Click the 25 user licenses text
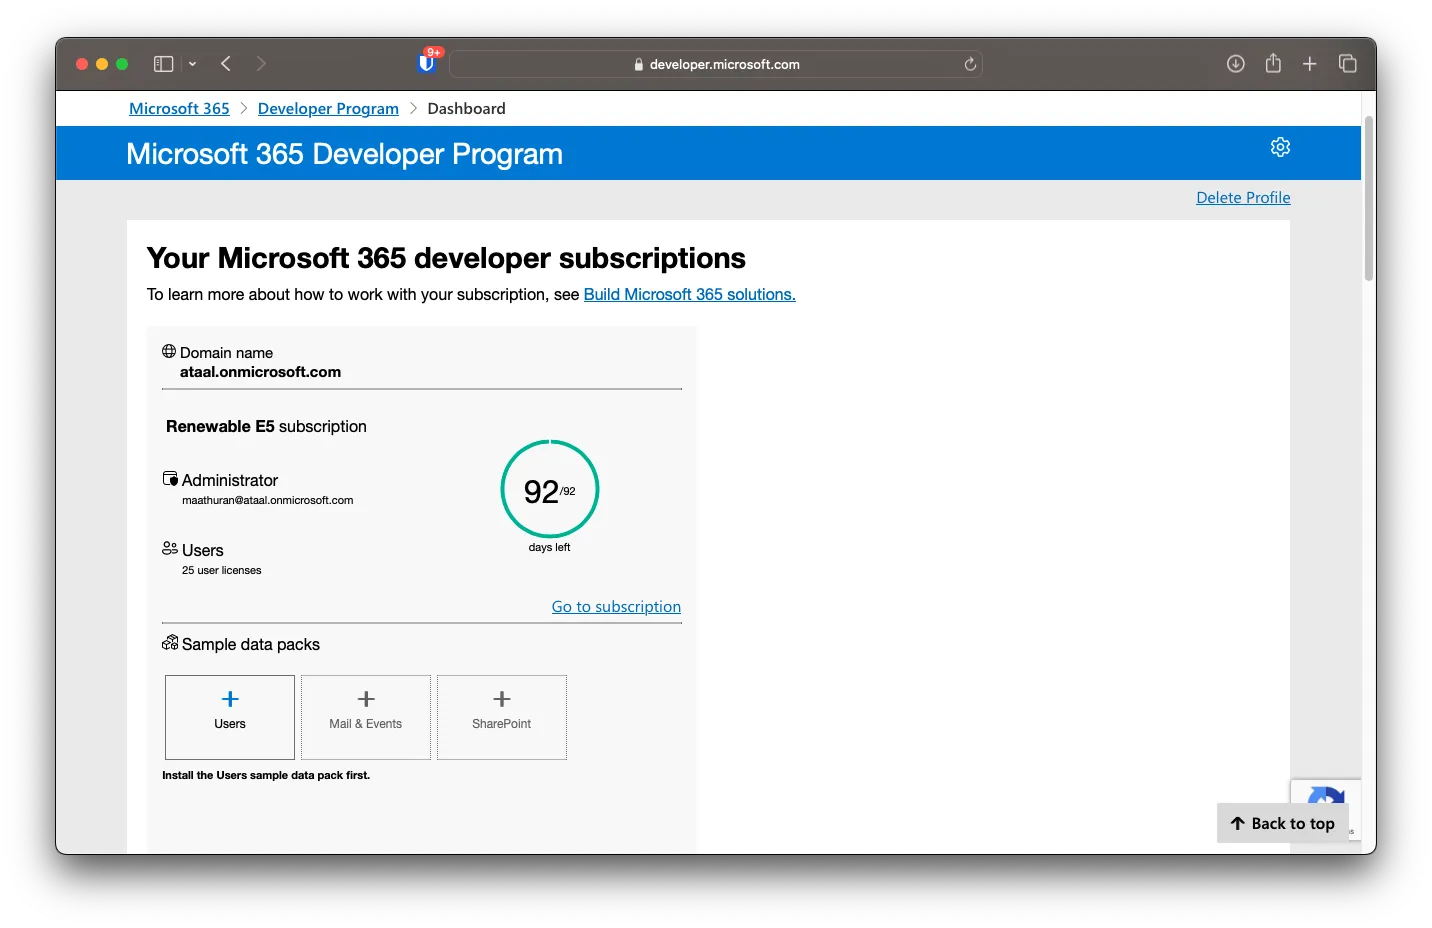Screen dimensions: 1432x928 pos(221,570)
